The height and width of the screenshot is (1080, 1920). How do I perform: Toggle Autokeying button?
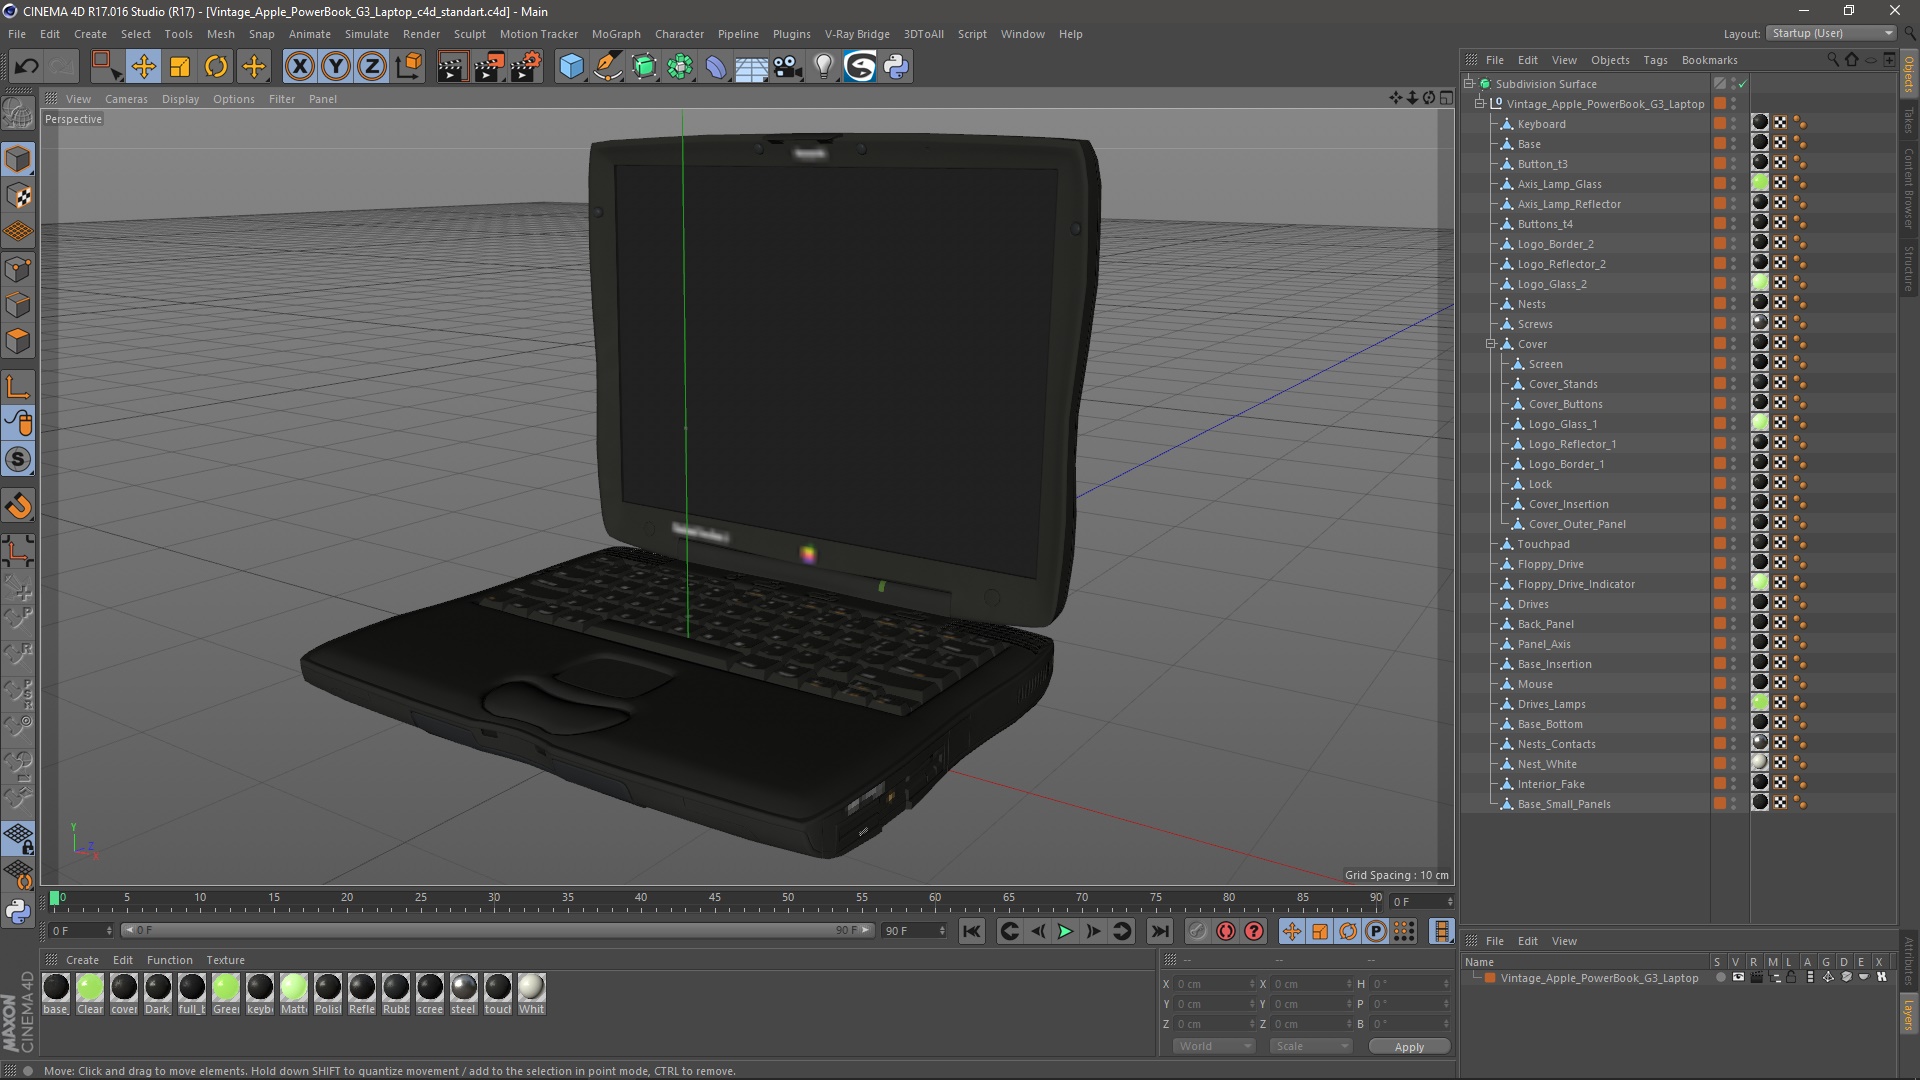pos(1226,932)
